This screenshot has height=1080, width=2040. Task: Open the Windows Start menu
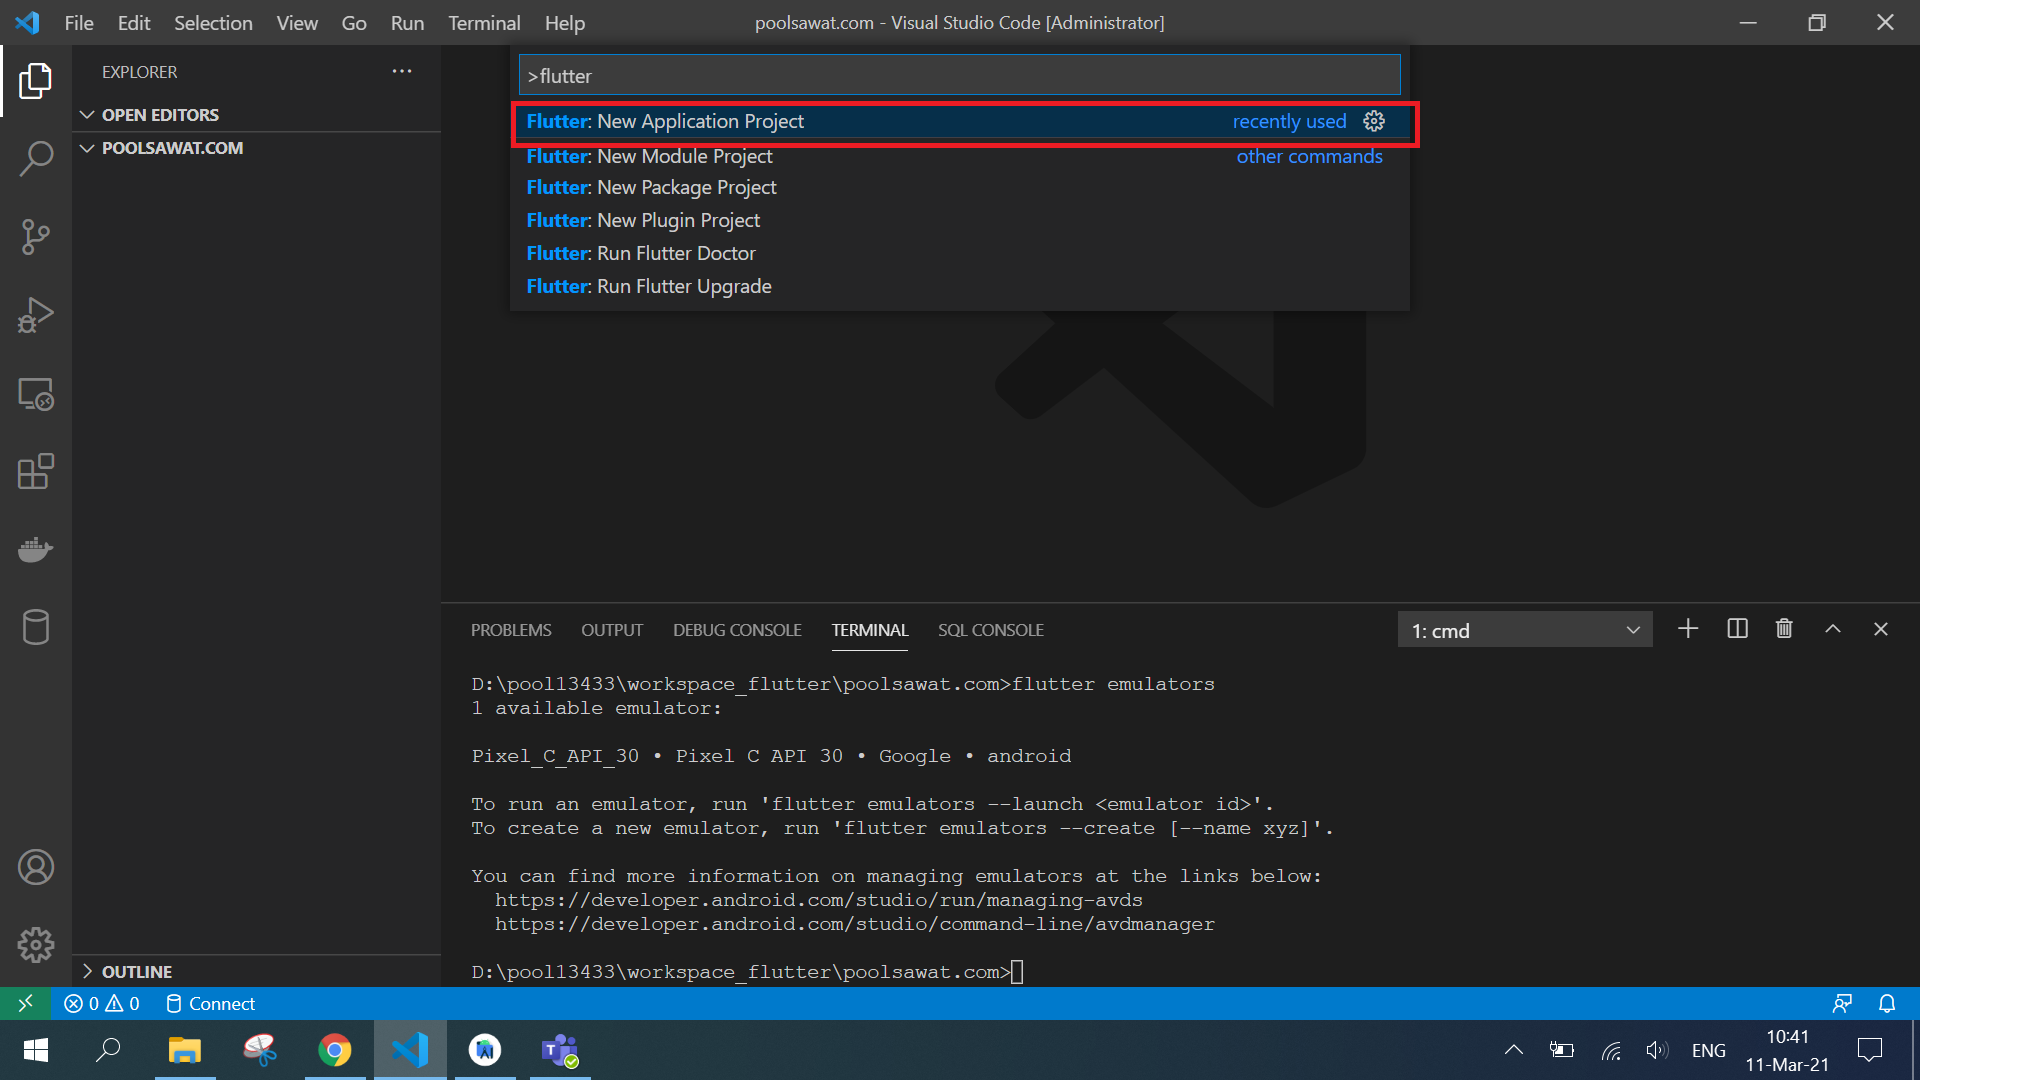click(36, 1050)
